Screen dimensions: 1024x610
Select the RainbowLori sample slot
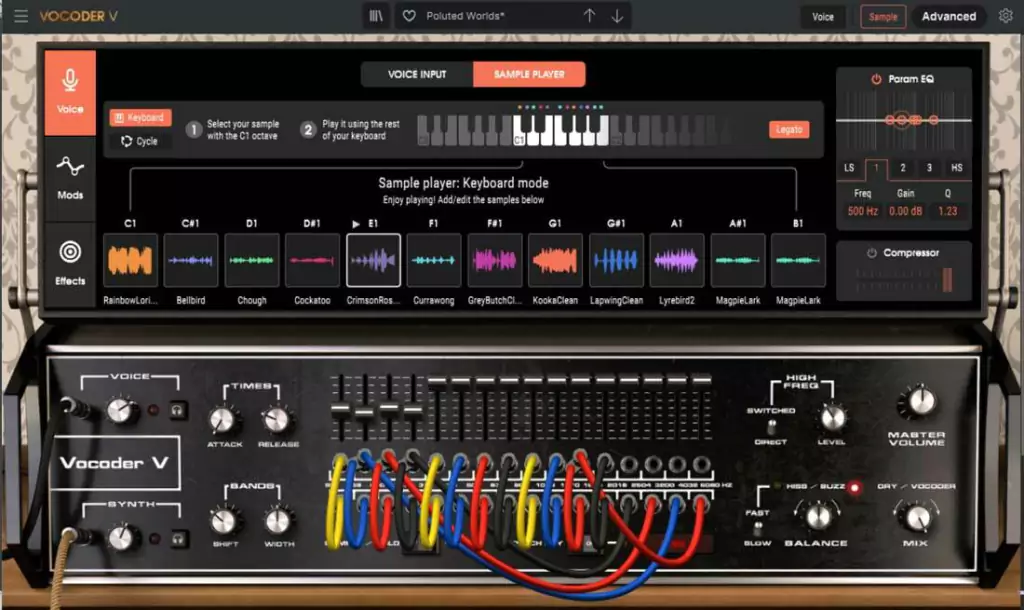pos(131,260)
